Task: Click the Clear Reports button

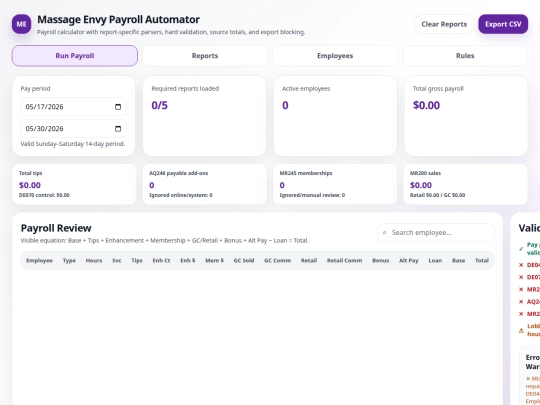Action: tap(444, 24)
